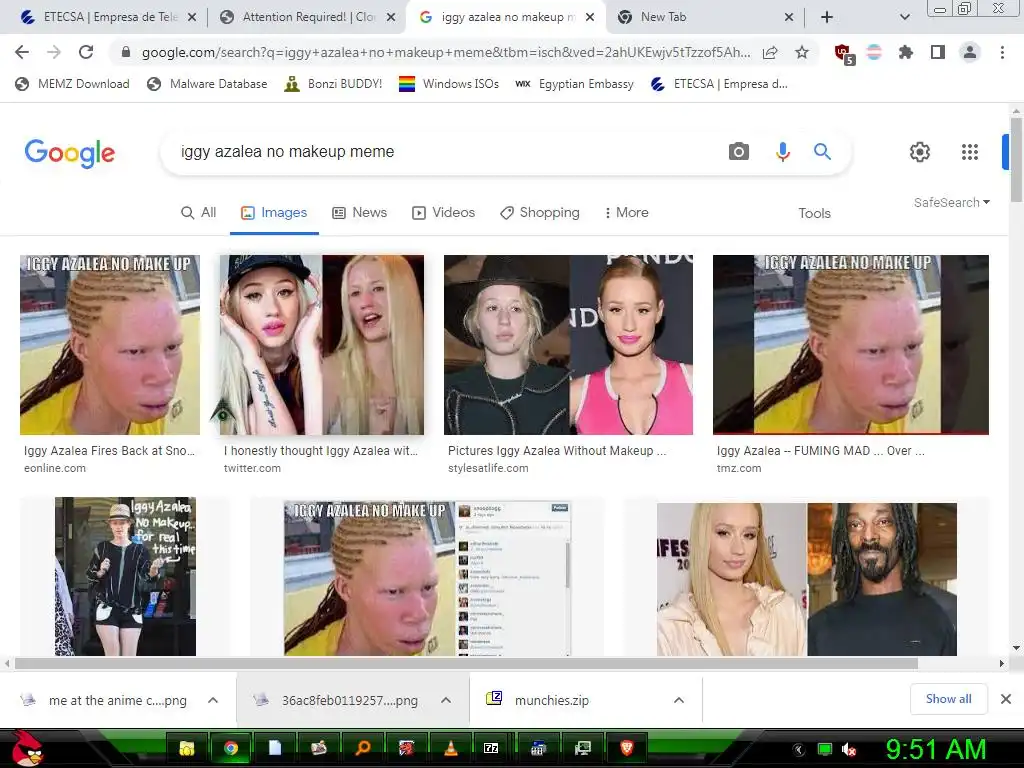Expand the tab search chevron

[904, 17]
